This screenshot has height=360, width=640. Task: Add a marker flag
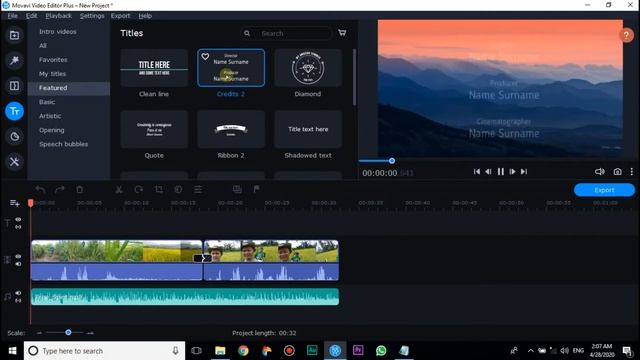click(x=256, y=189)
